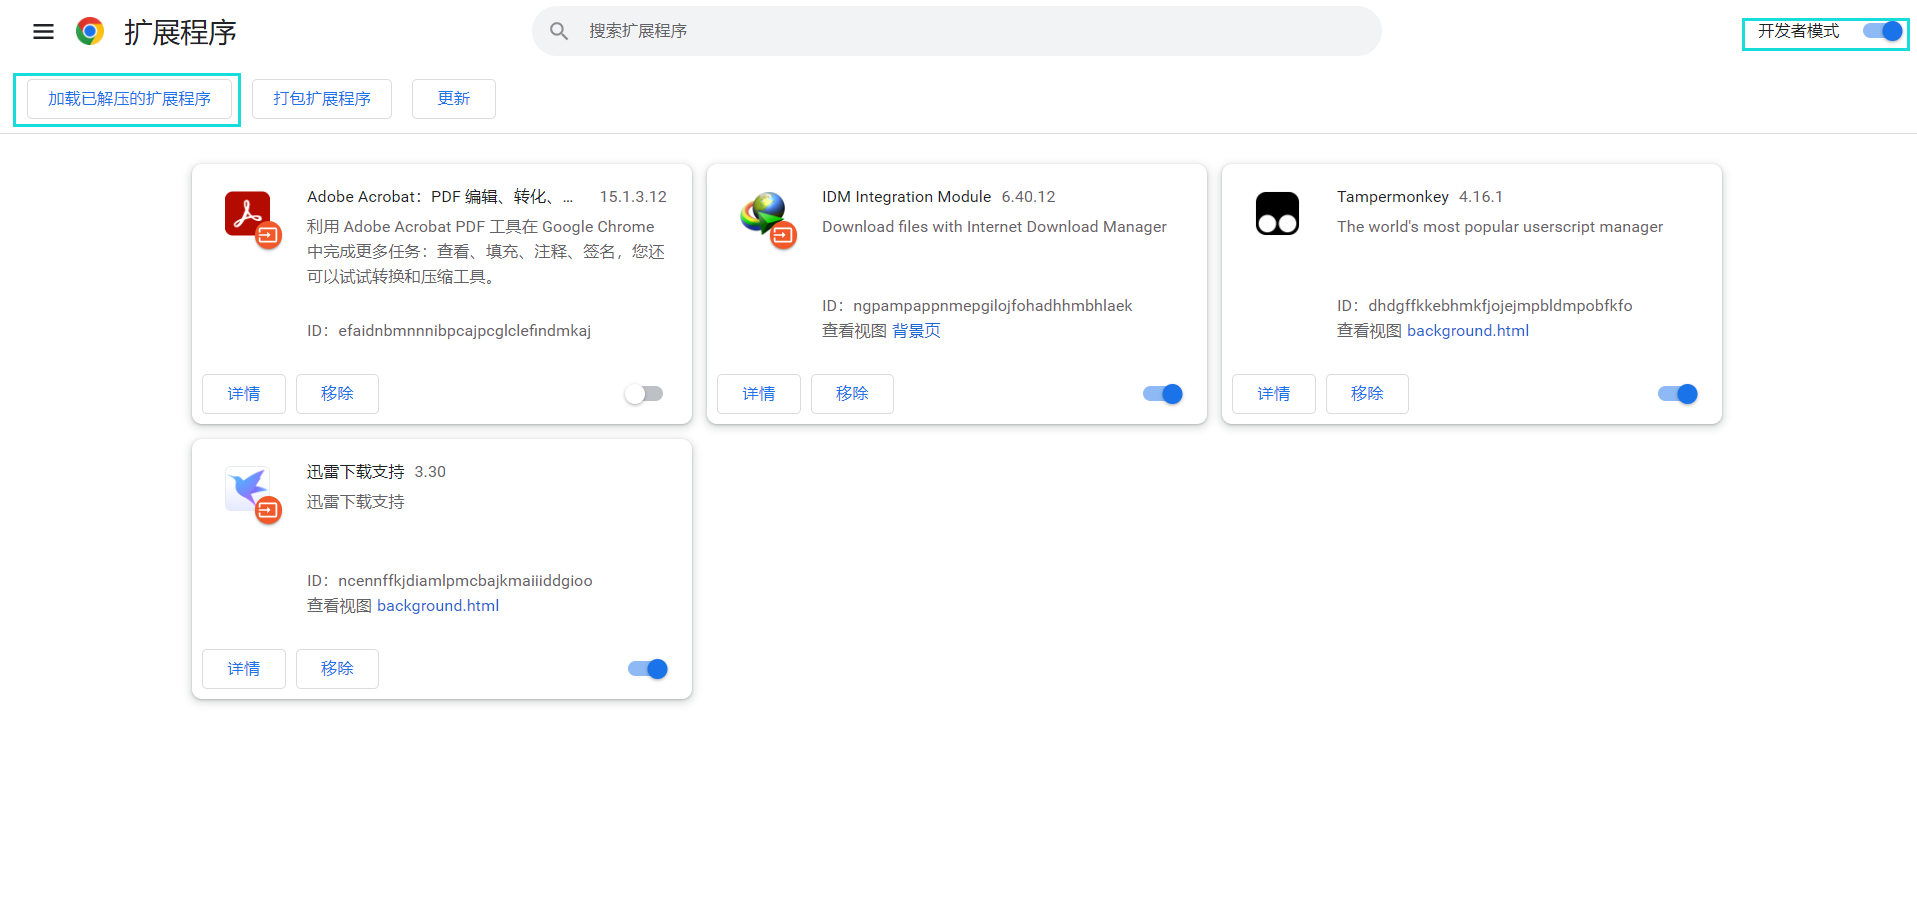The image size is (1917, 897).
Task: Click 加载已解压的扩展程序 button
Action: [x=129, y=99]
